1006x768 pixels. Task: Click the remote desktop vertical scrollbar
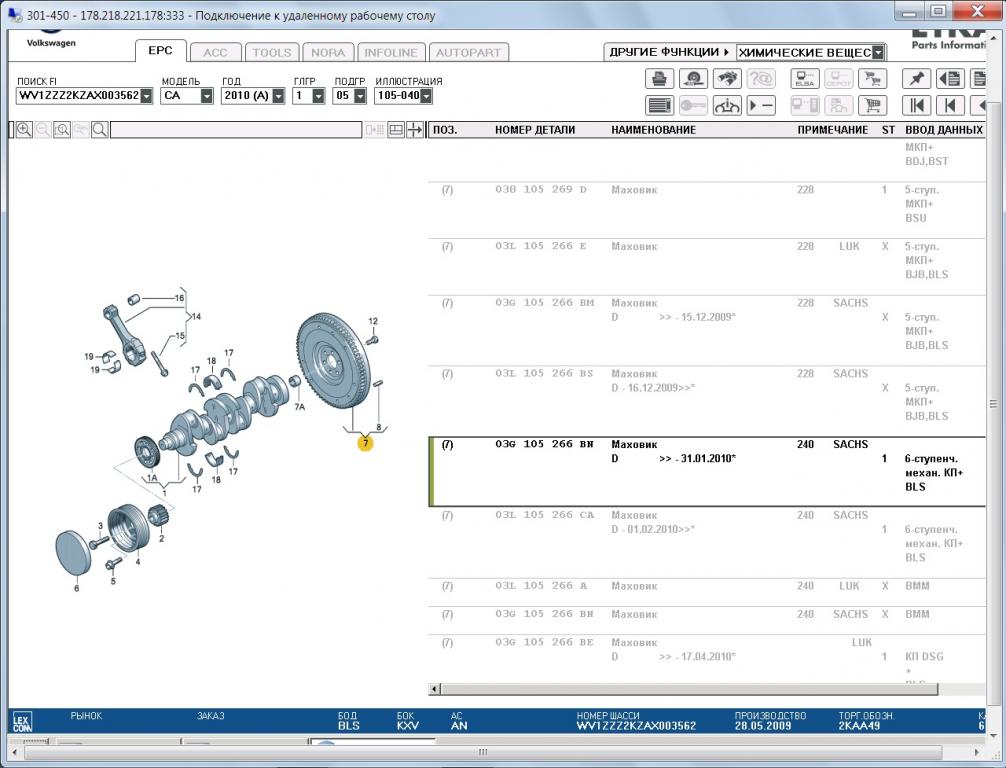(x=993, y=404)
